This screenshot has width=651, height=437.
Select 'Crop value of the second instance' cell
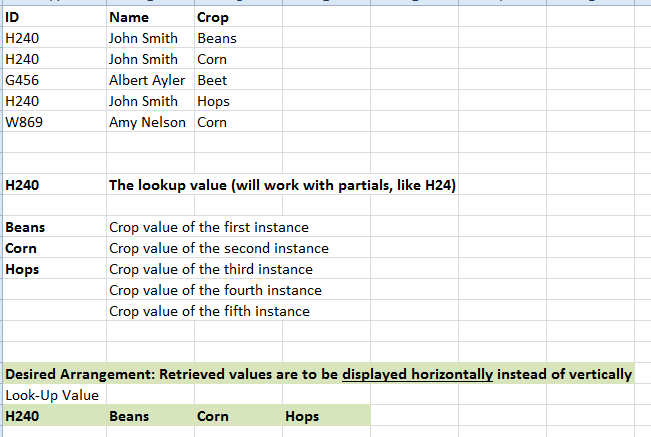tap(219, 248)
